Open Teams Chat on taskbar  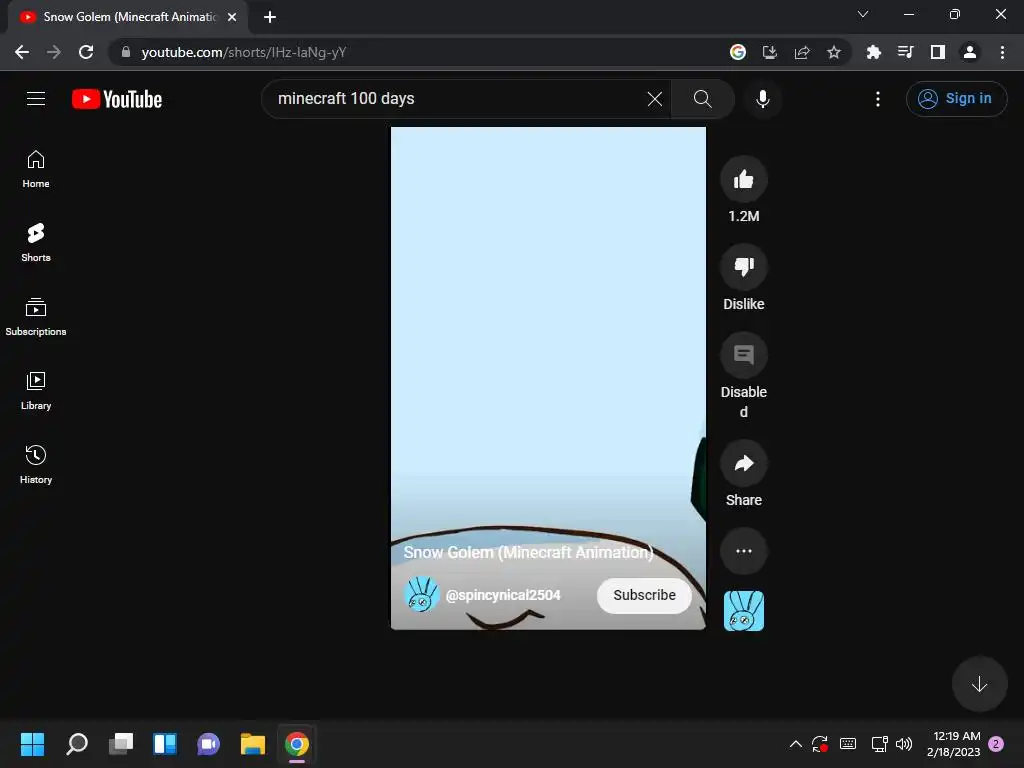(x=209, y=744)
